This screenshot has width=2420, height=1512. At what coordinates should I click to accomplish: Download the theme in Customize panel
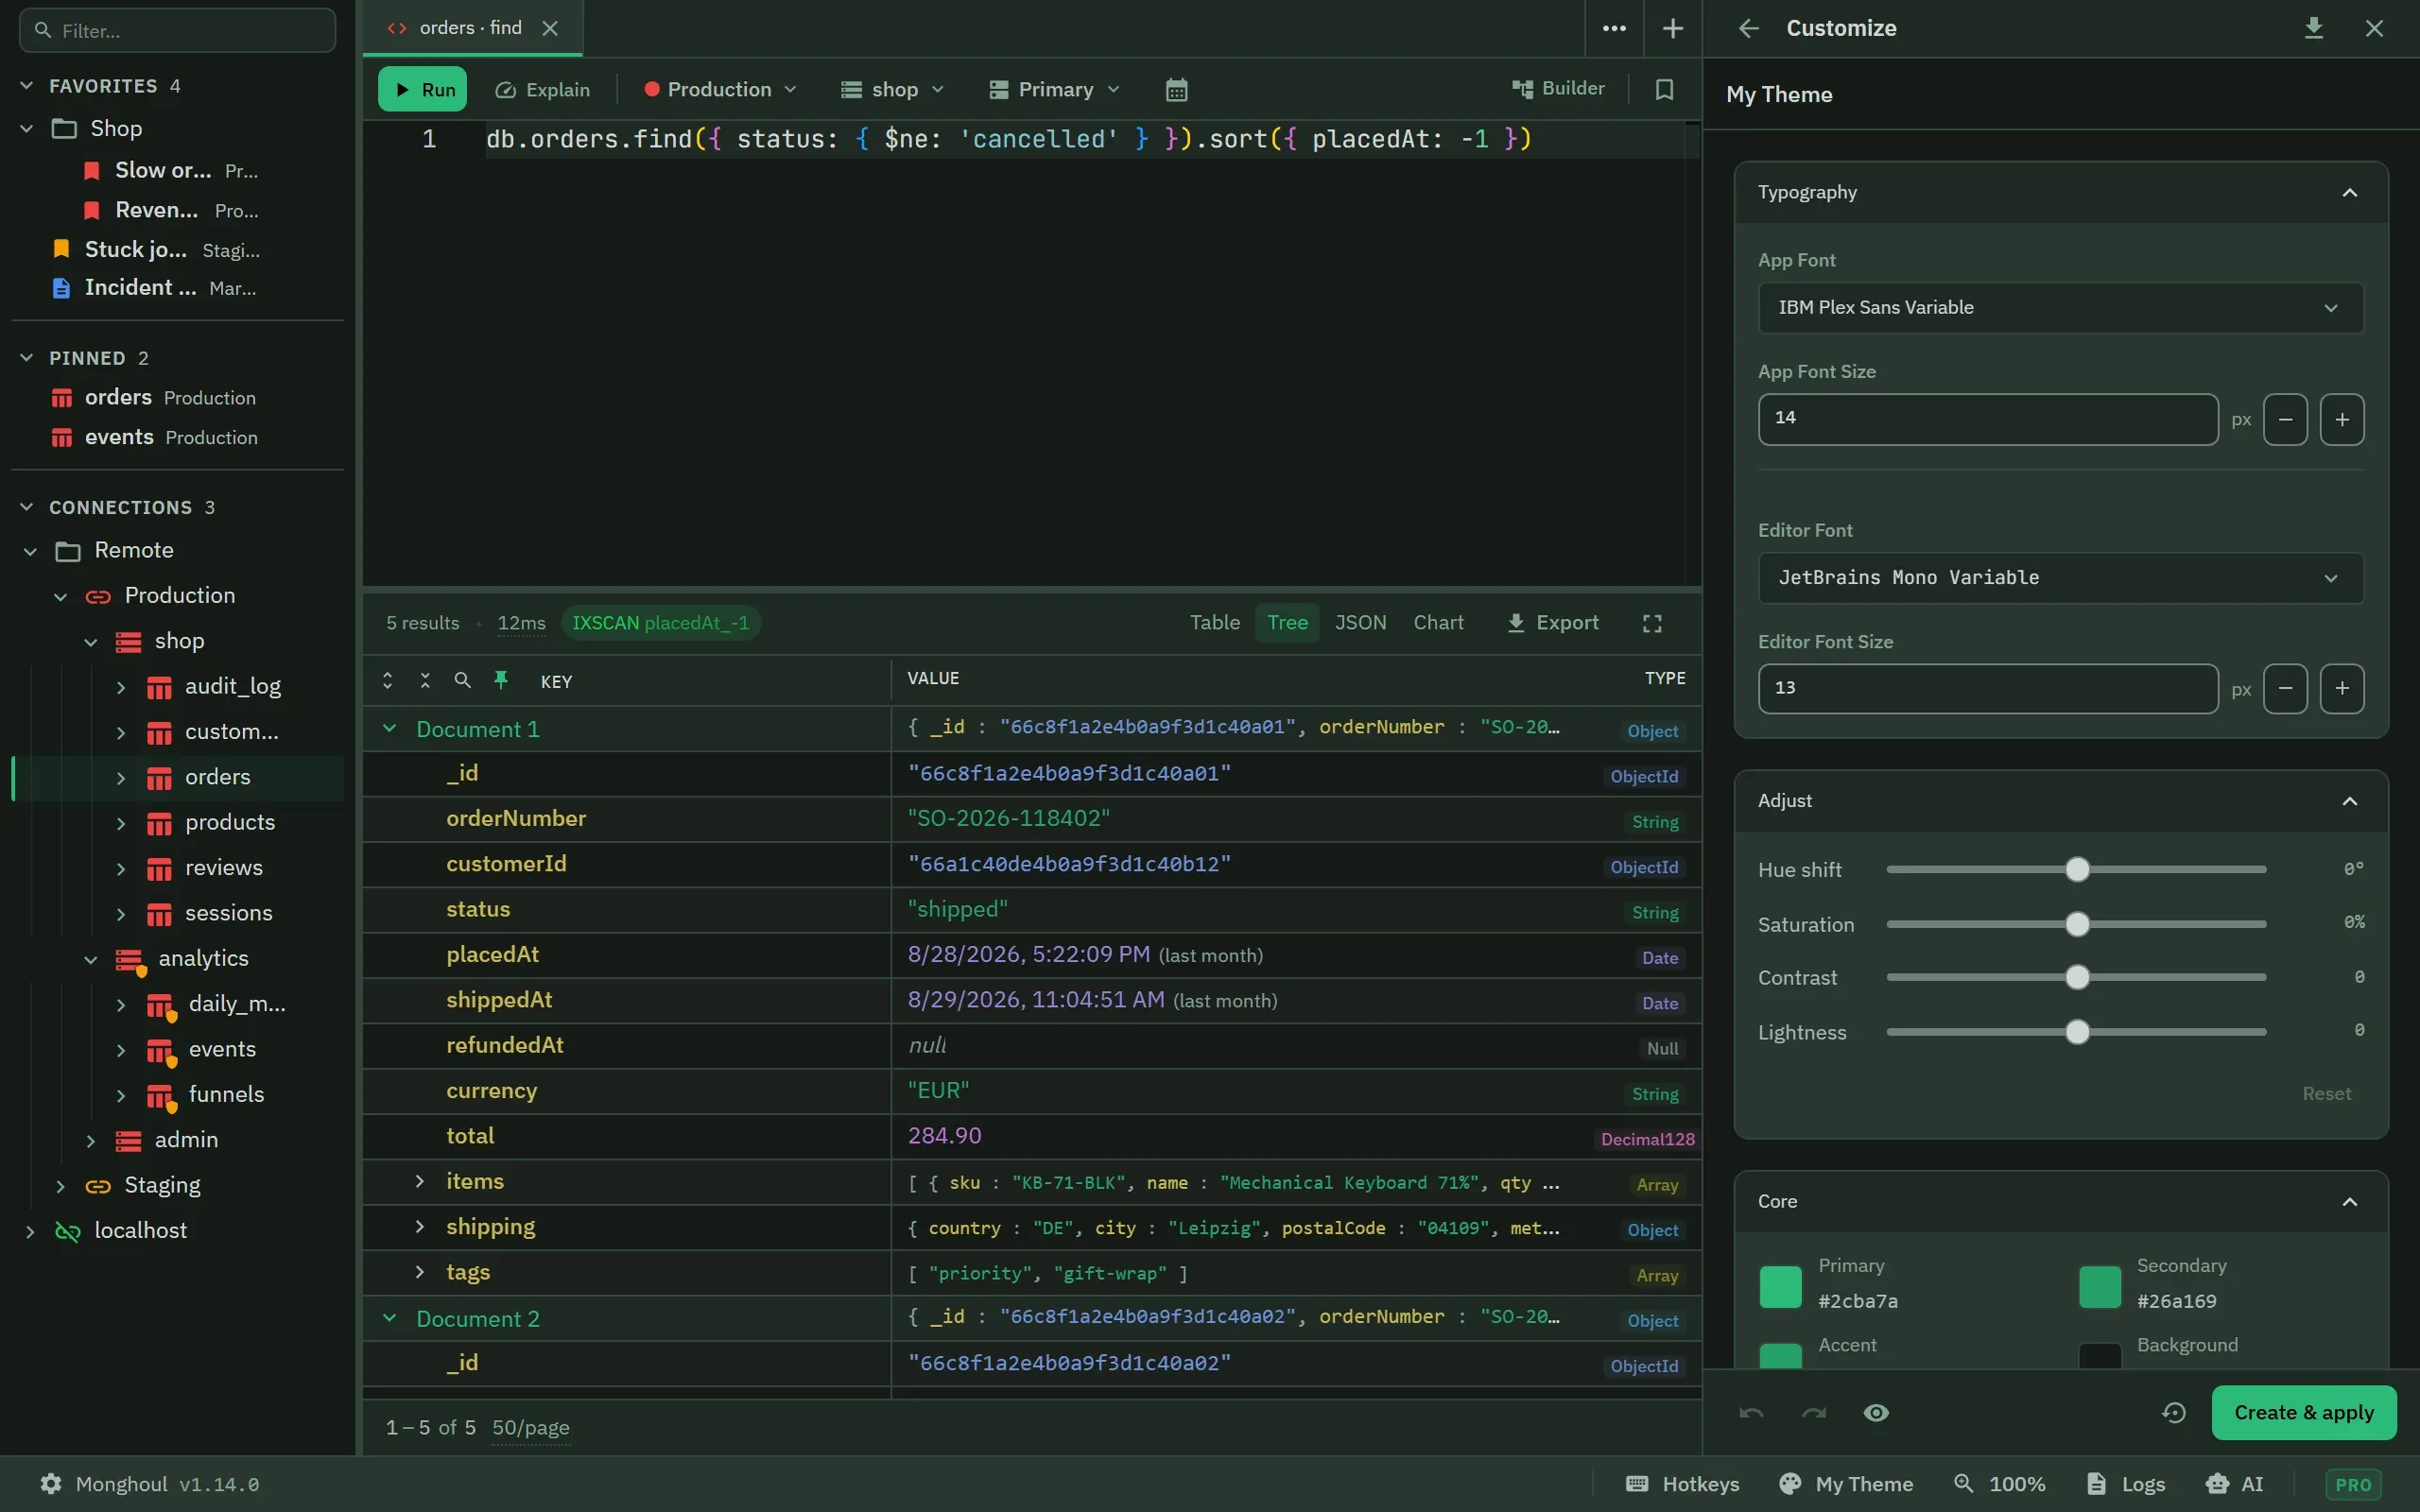(2313, 29)
